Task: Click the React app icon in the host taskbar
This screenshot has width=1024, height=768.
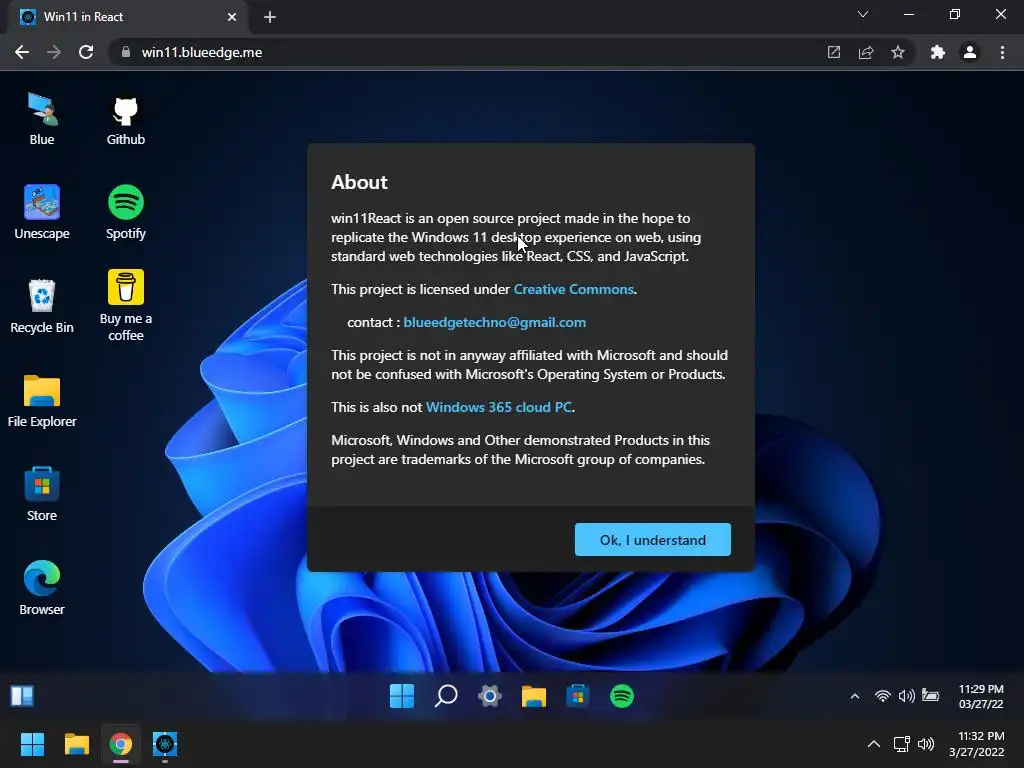Action: tap(165, 744)
